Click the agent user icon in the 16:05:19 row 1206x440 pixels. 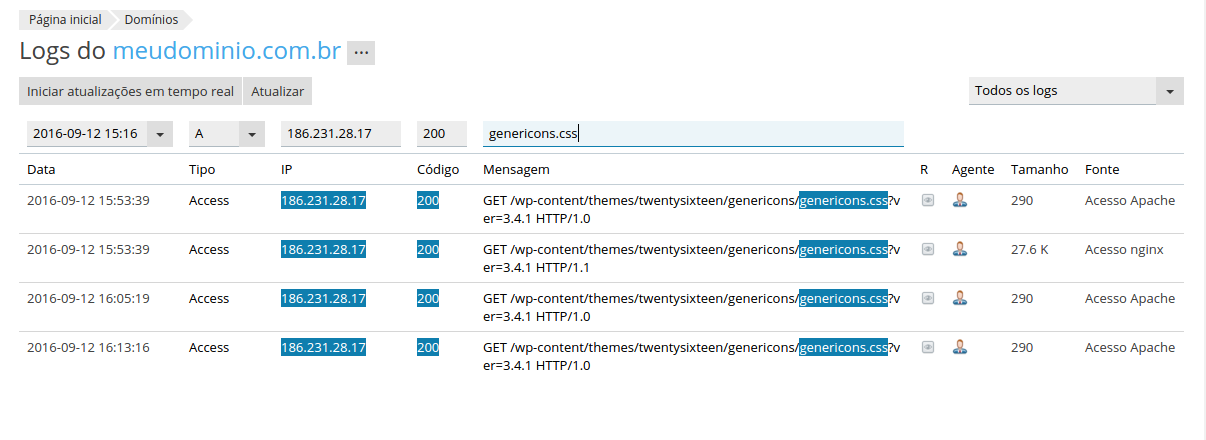point(960,298)
